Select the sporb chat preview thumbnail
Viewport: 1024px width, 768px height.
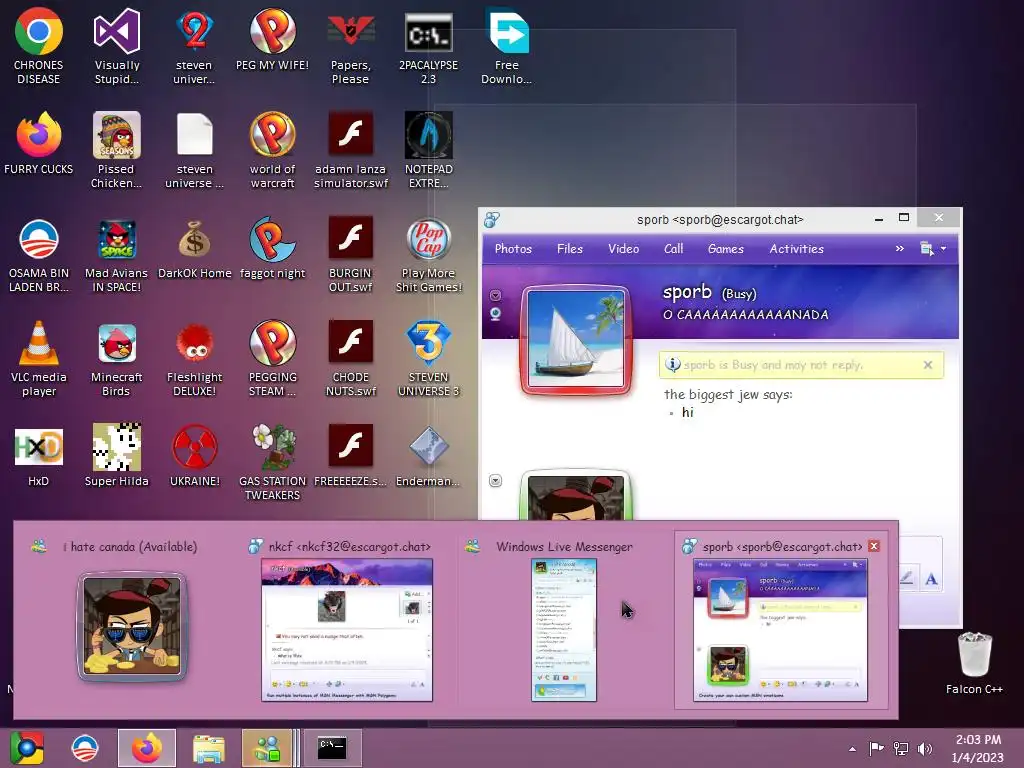[x=781, y=620]
